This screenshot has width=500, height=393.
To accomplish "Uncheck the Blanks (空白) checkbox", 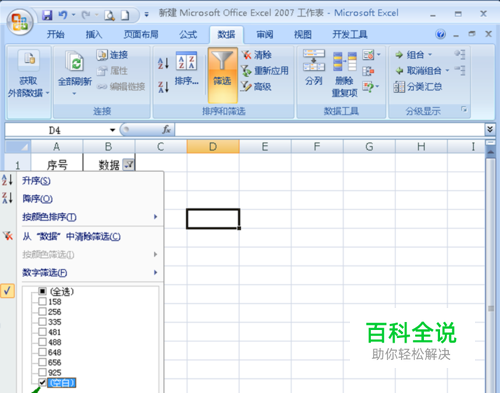I will [42, 382].
